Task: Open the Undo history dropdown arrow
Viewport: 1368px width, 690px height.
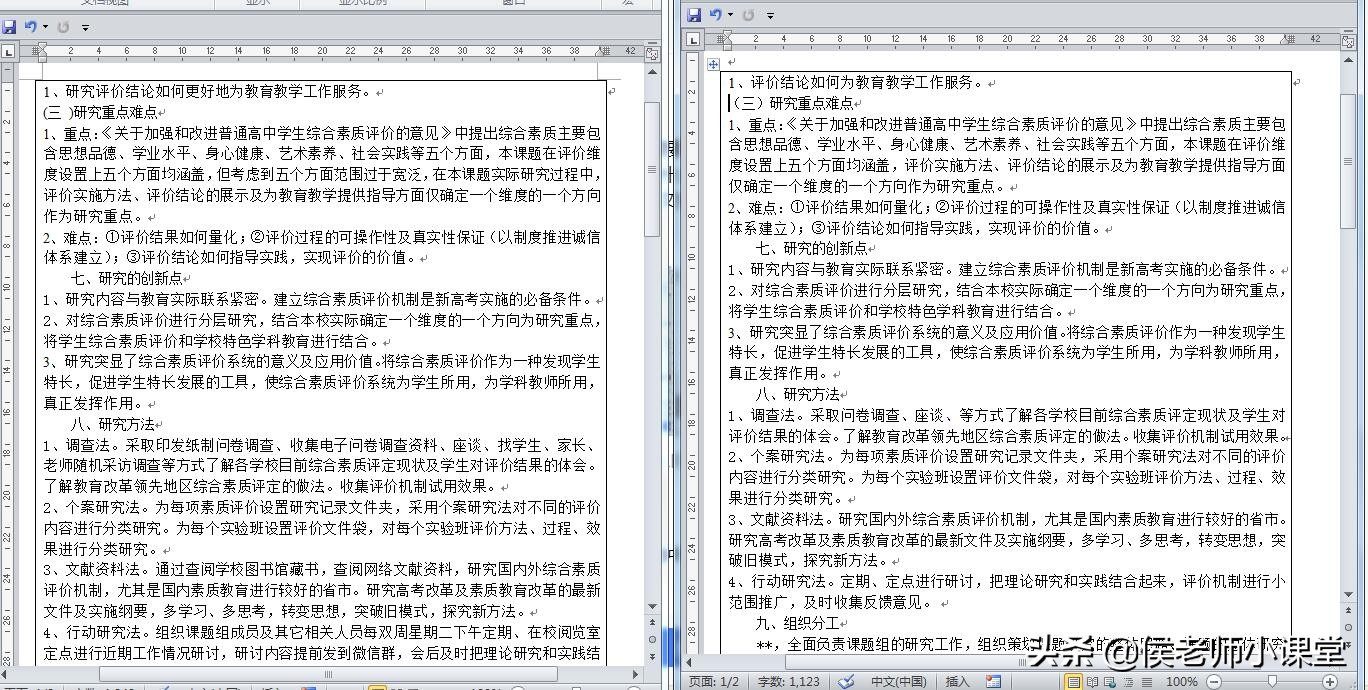Action: (730, 14)
